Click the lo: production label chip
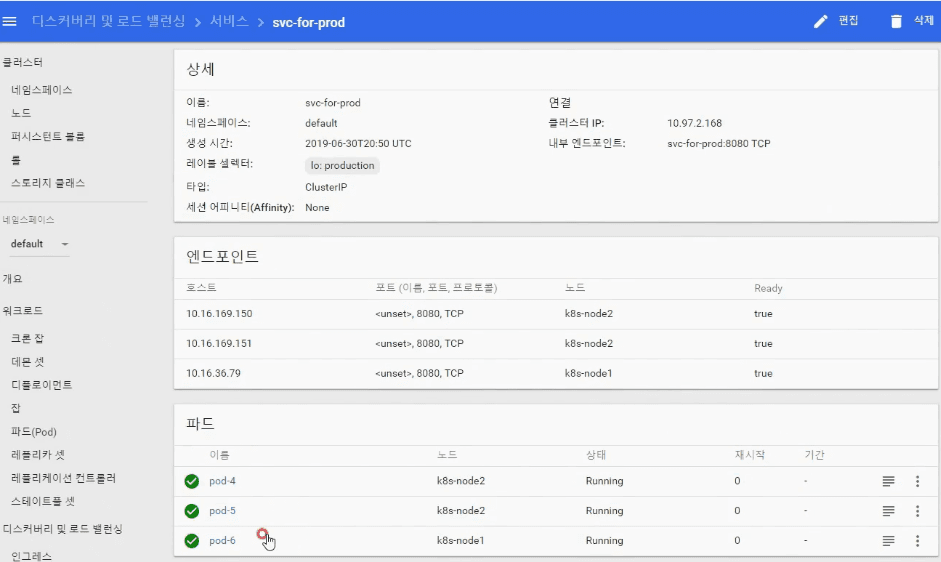This screenshot has height=562, width=941. 342,165
